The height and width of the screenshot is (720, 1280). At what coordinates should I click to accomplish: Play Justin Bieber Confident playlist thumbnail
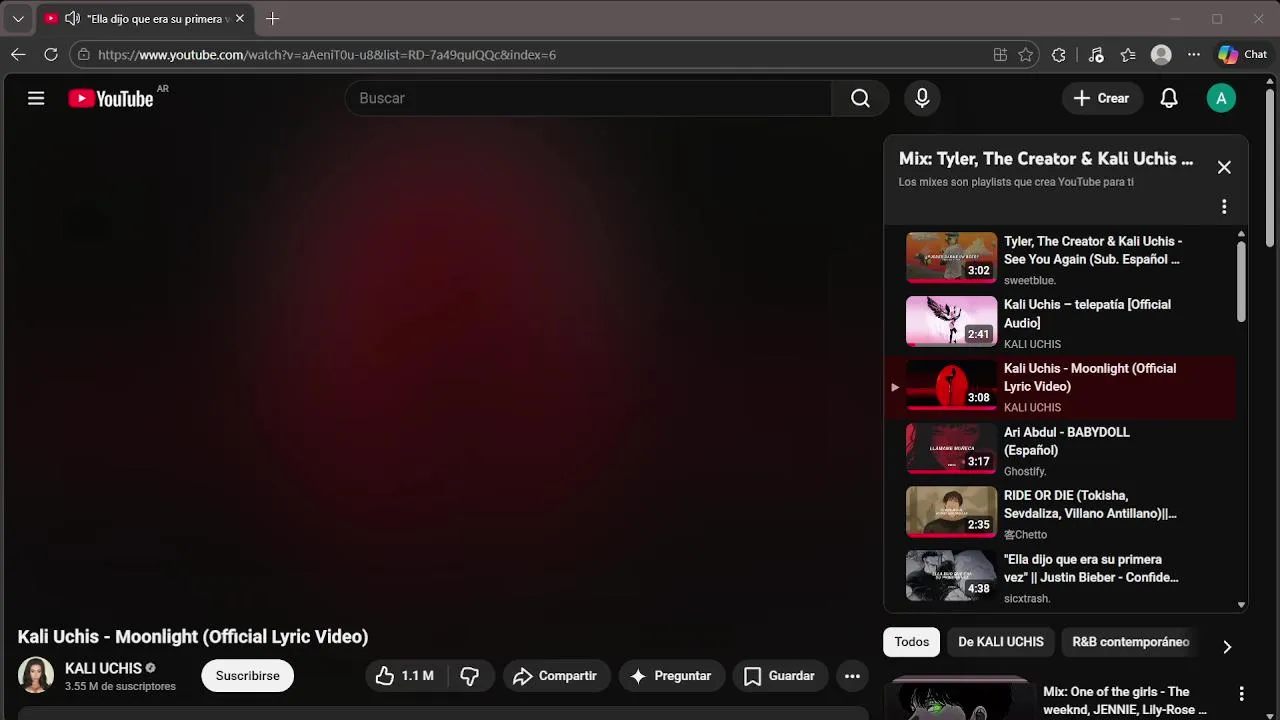951,576
